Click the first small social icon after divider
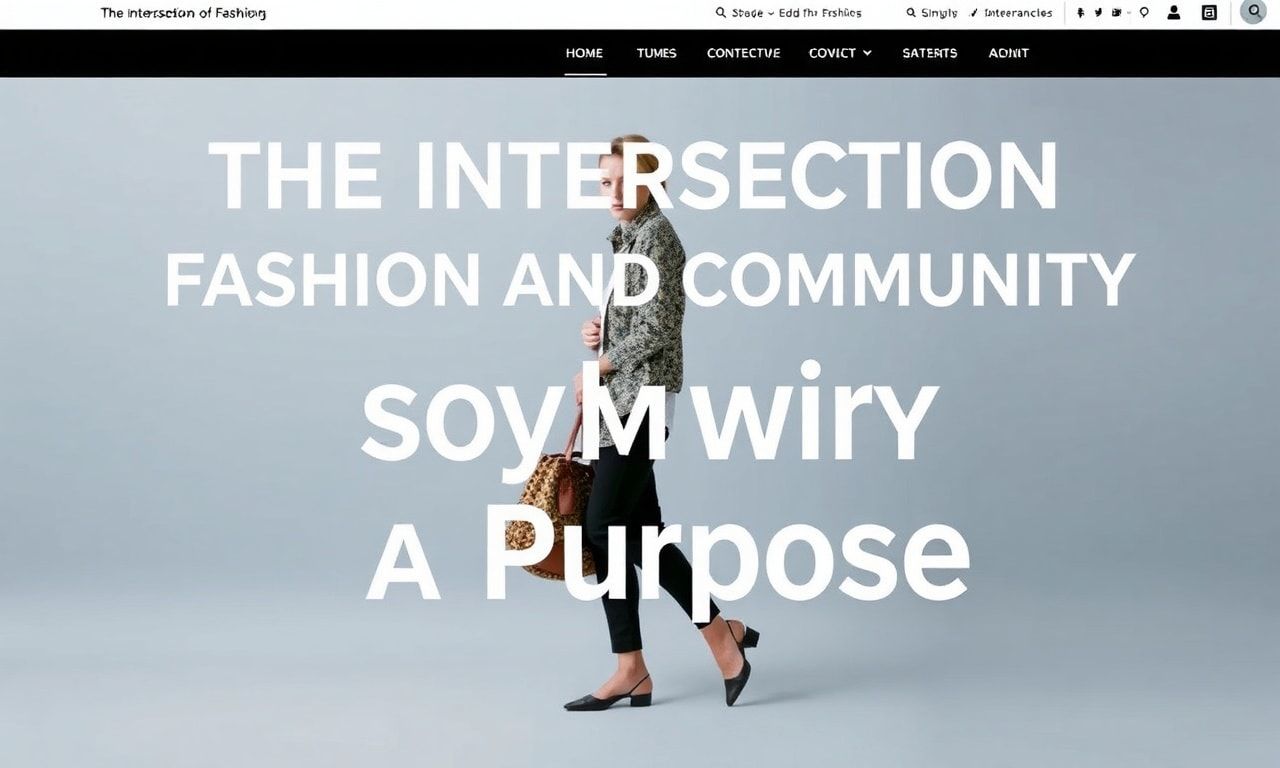The height and width of the screenshot is (768, 1280). coord(1080,13)
